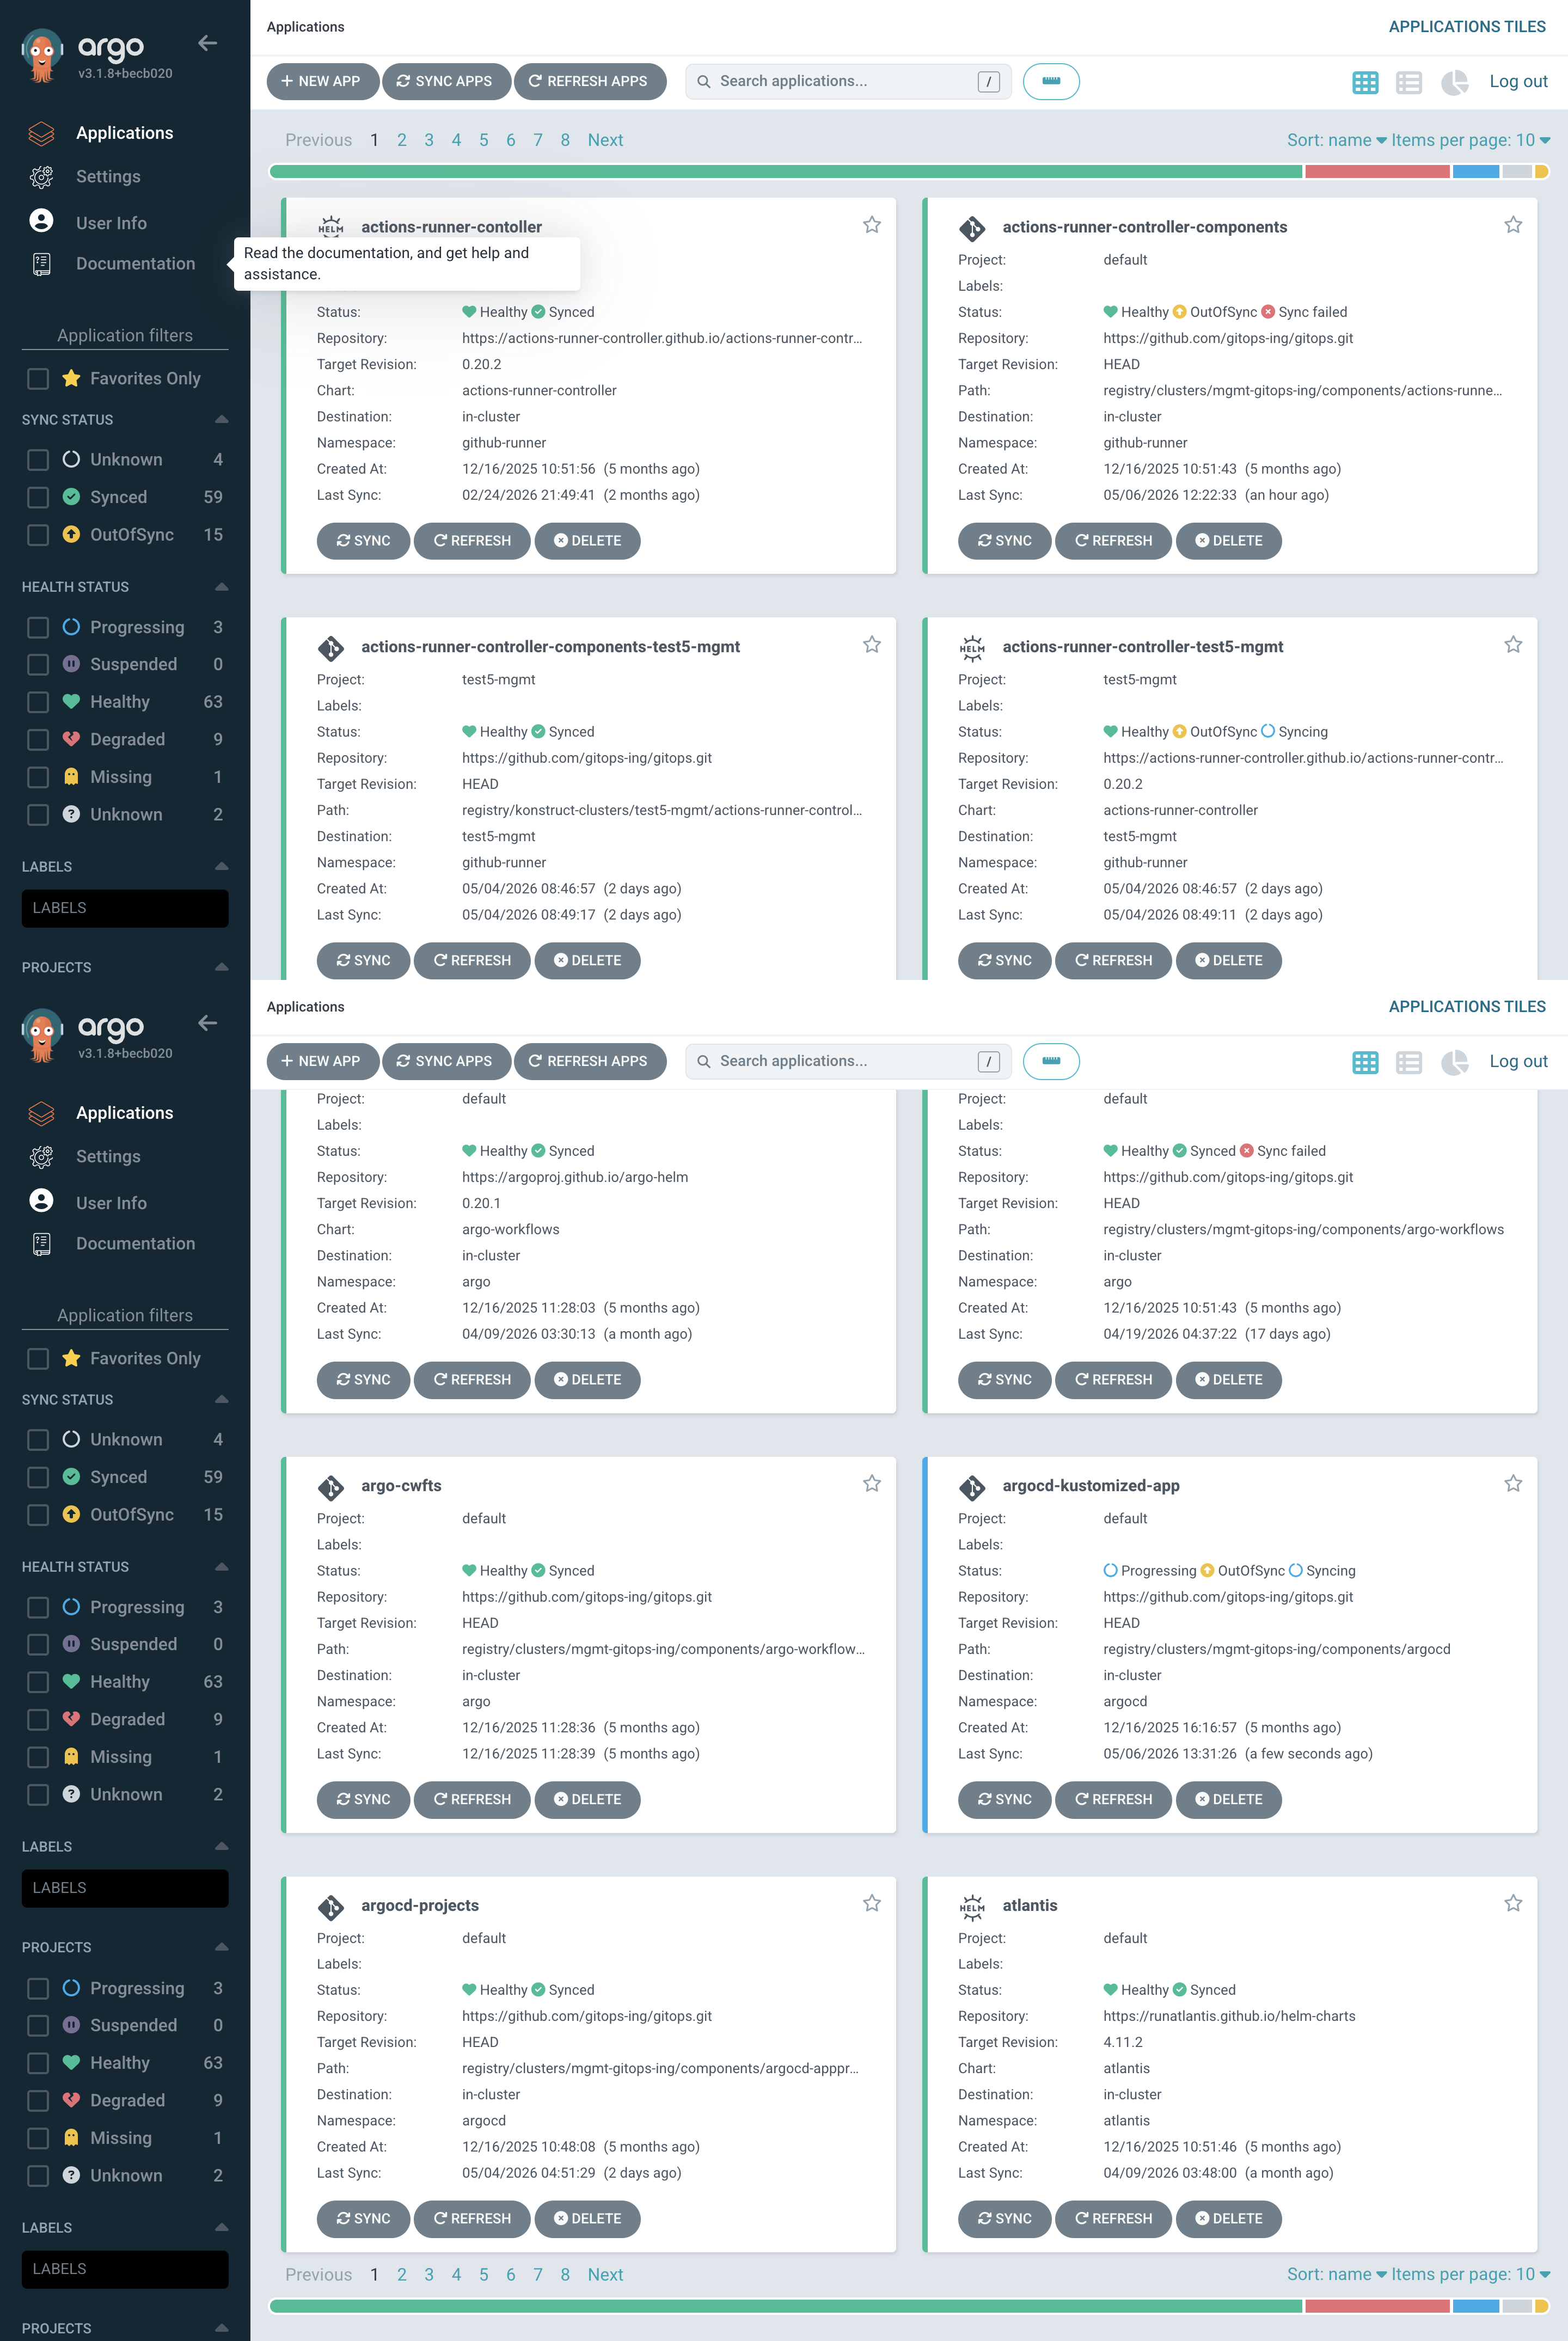This screenshot has height=2341, width=1568.
Task: Focus LABELS input directly above lowest PROJECTS heading
Action: [x=125, y=2269]
